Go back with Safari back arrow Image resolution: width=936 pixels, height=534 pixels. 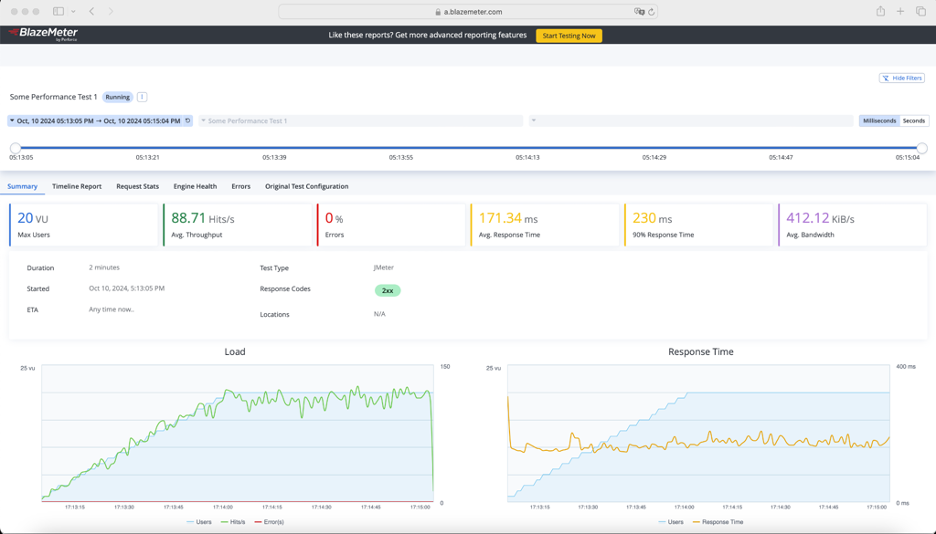tap(91, 11)
